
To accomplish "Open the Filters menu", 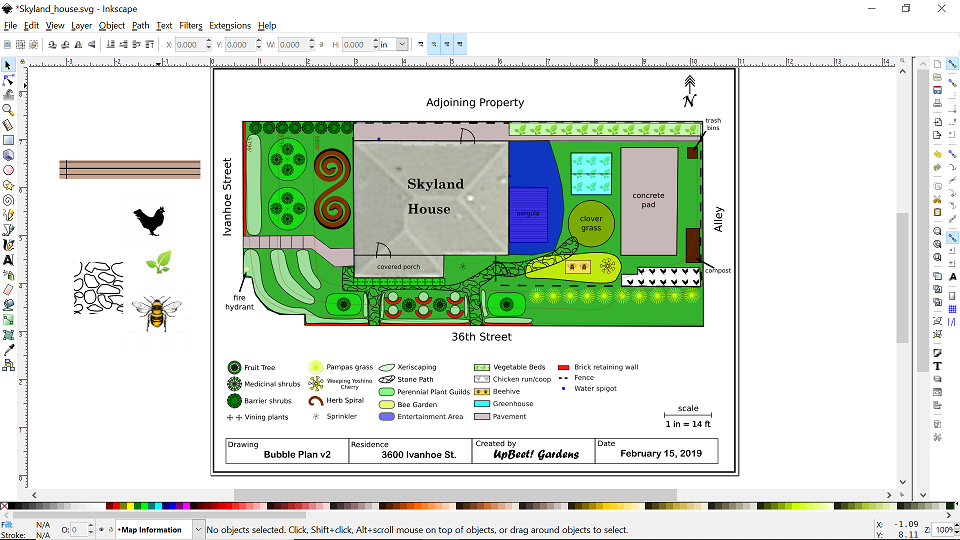I will (x=190, y=25).
